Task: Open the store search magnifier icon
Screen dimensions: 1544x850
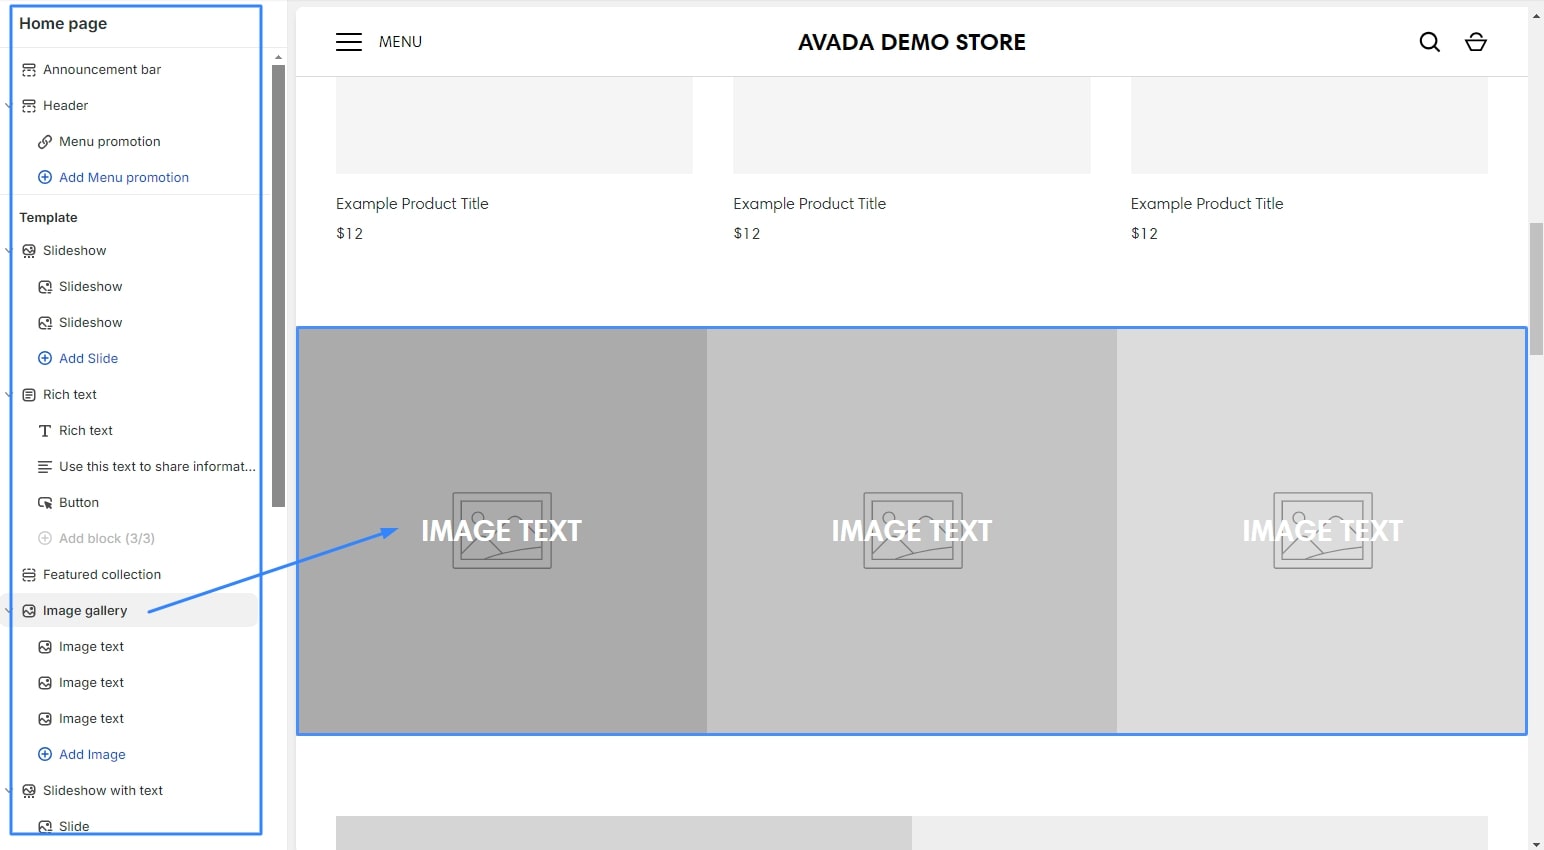Action: point(1430,42)
